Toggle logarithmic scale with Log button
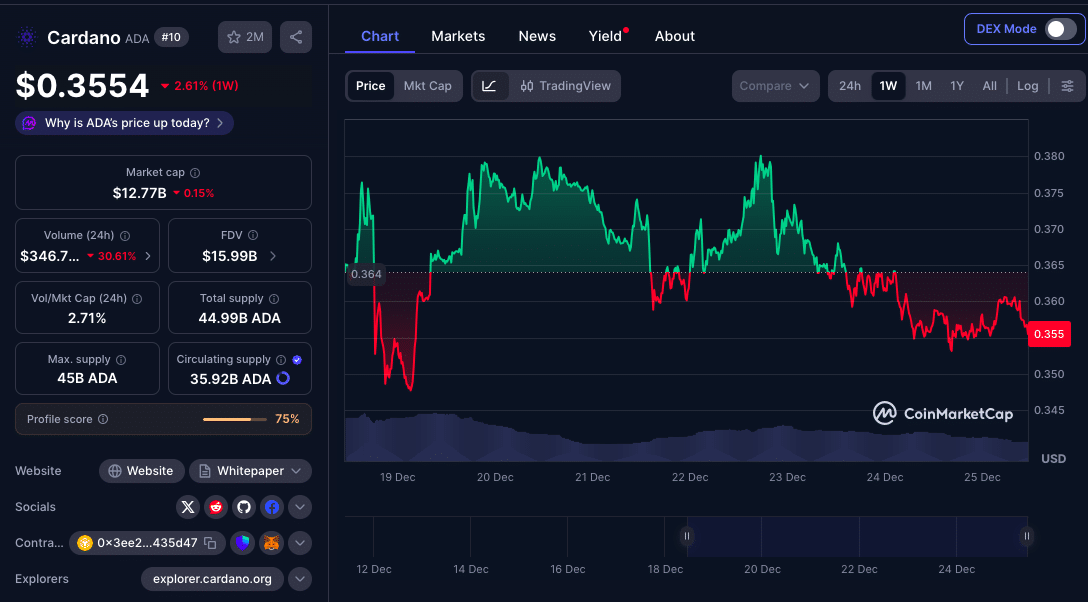This screenshot has width=1088, height=602. [x=1027, y=86]
